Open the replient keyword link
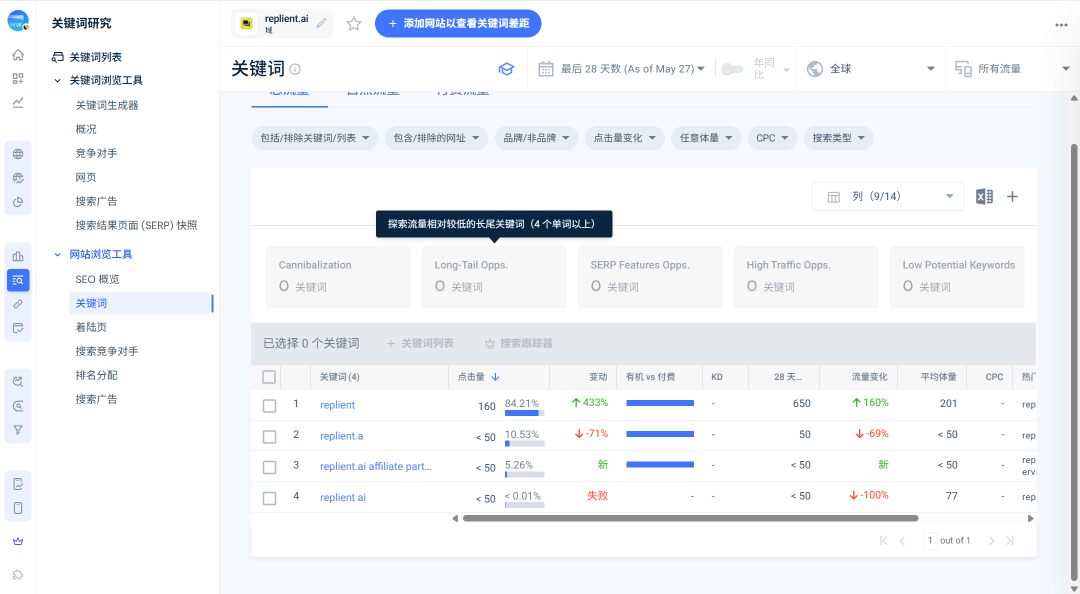The height and width of the screenshot is (594, 1080). tap(338, 405)
